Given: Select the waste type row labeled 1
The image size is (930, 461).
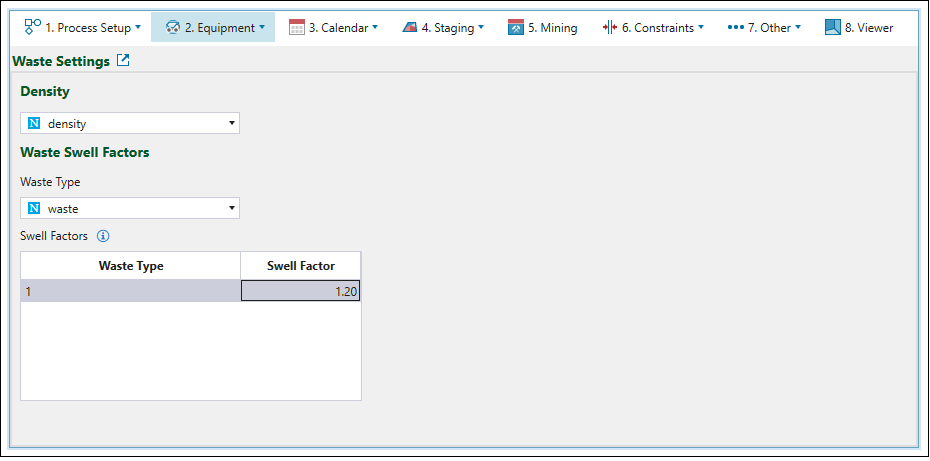Looking at the screenshot, I should [131, 291].
